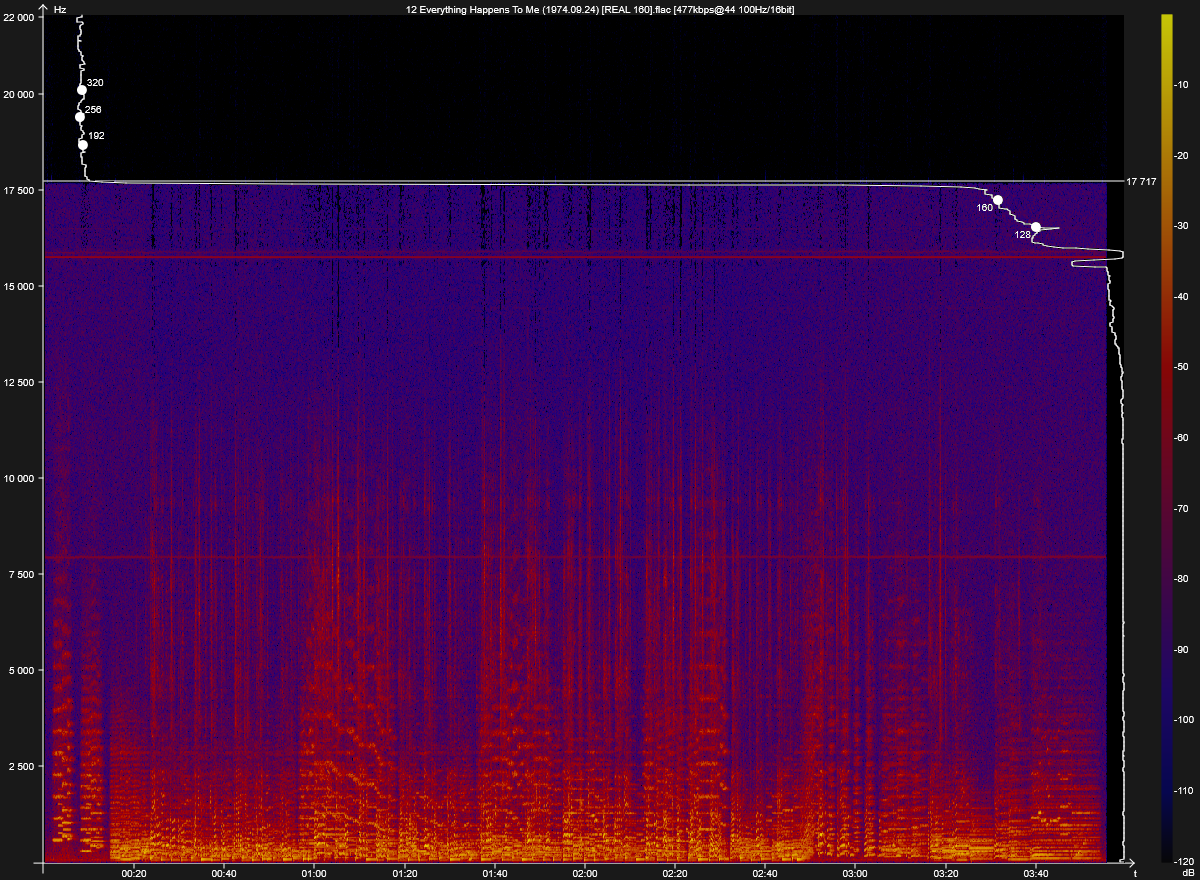Select the 192 kbps cutoff marker dot
The width and height of the screenshot is (1200, 880).
click(x=83, y=145)
